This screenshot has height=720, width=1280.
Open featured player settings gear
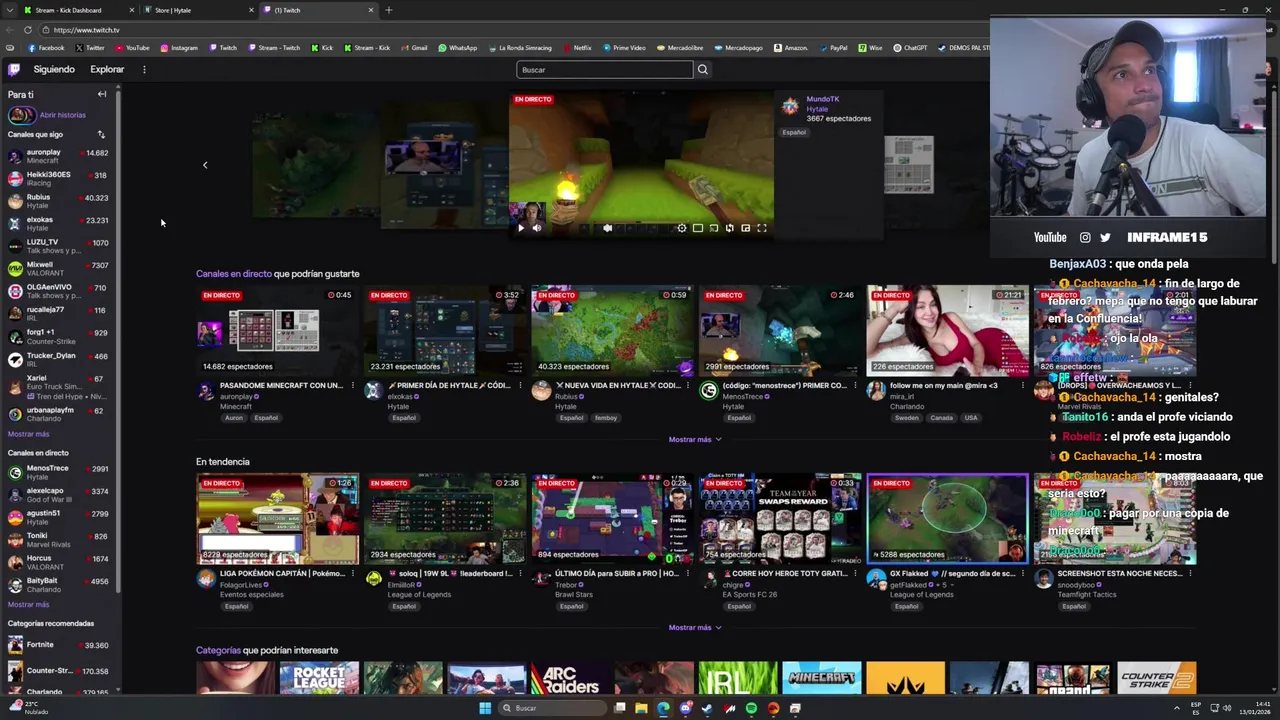(x=682, y=228)
